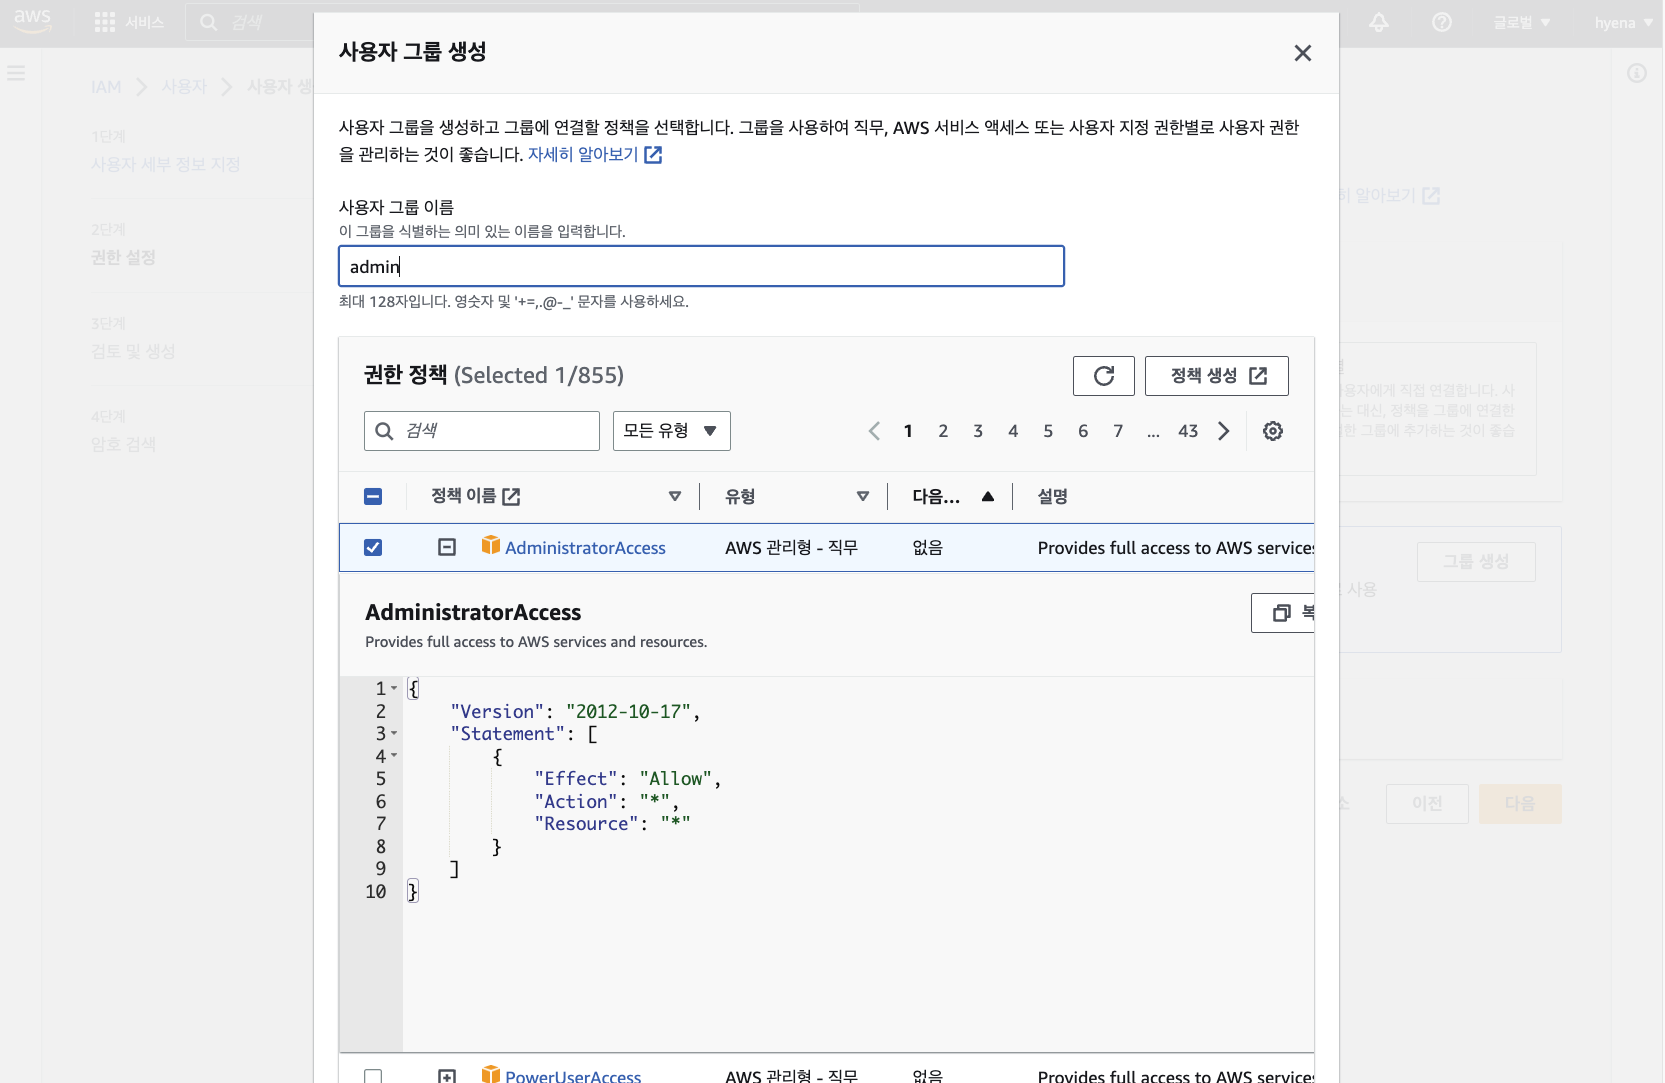Open table preferences gear icon
Image resolution: width=1665 pixels, height=1083 pixels.
click(x=1273, y=431)
